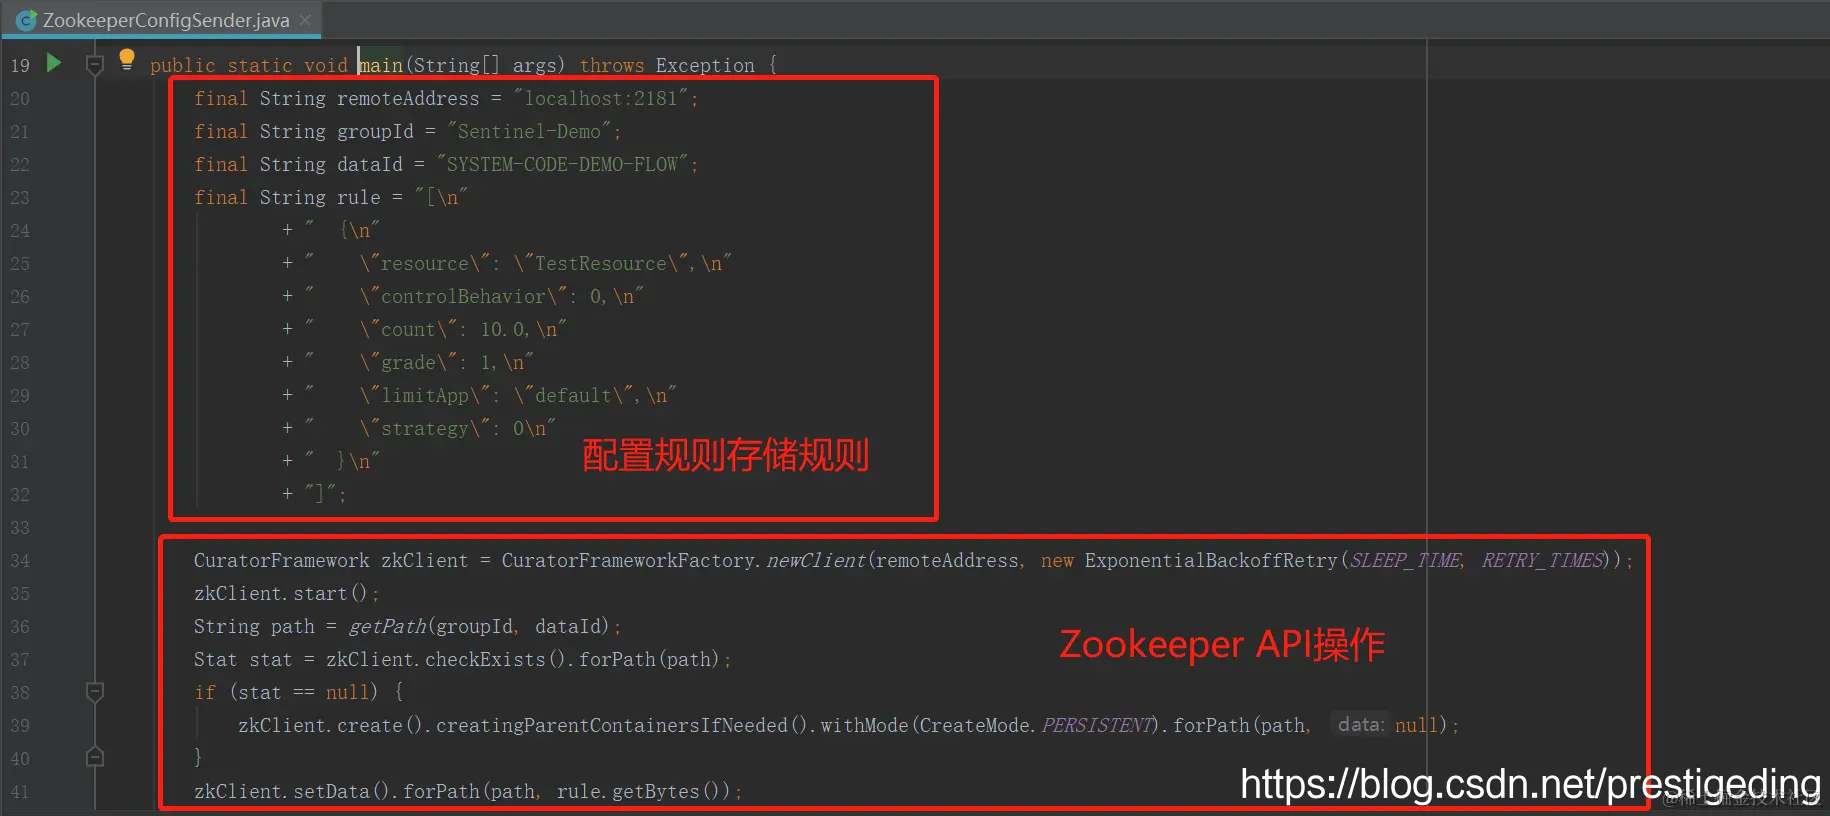Click "SYSTEM-CODE-DEMO-FLOW" string literal
The height and width of the screenshot is (816, 1830).
tap(563, 164)
